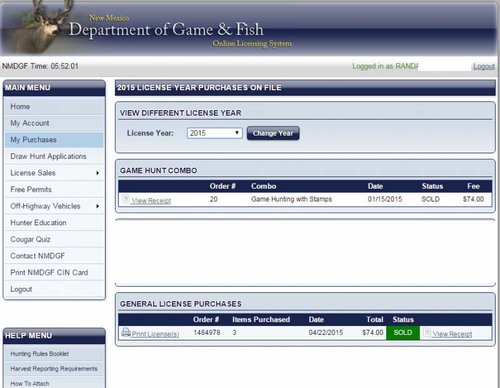This screenshot has width=500, height=388.
Task: Click receipt icon next to SOLD status
Action: click(427, 332)
